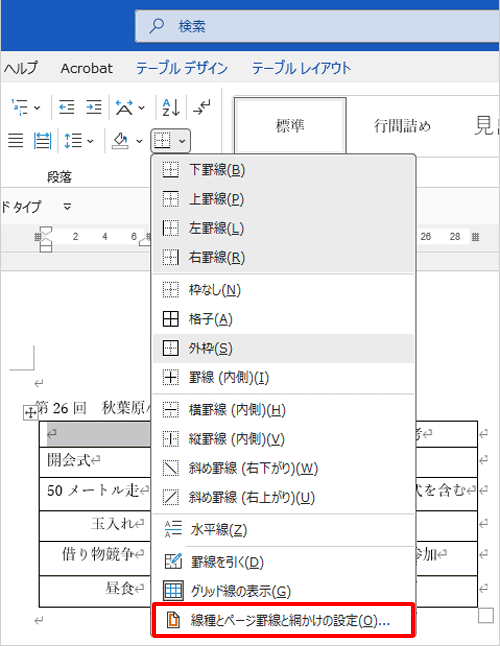Click the table move handle icon
Image resolution: width=500 pixels, height=646 pixels.
tap(30, 412)
